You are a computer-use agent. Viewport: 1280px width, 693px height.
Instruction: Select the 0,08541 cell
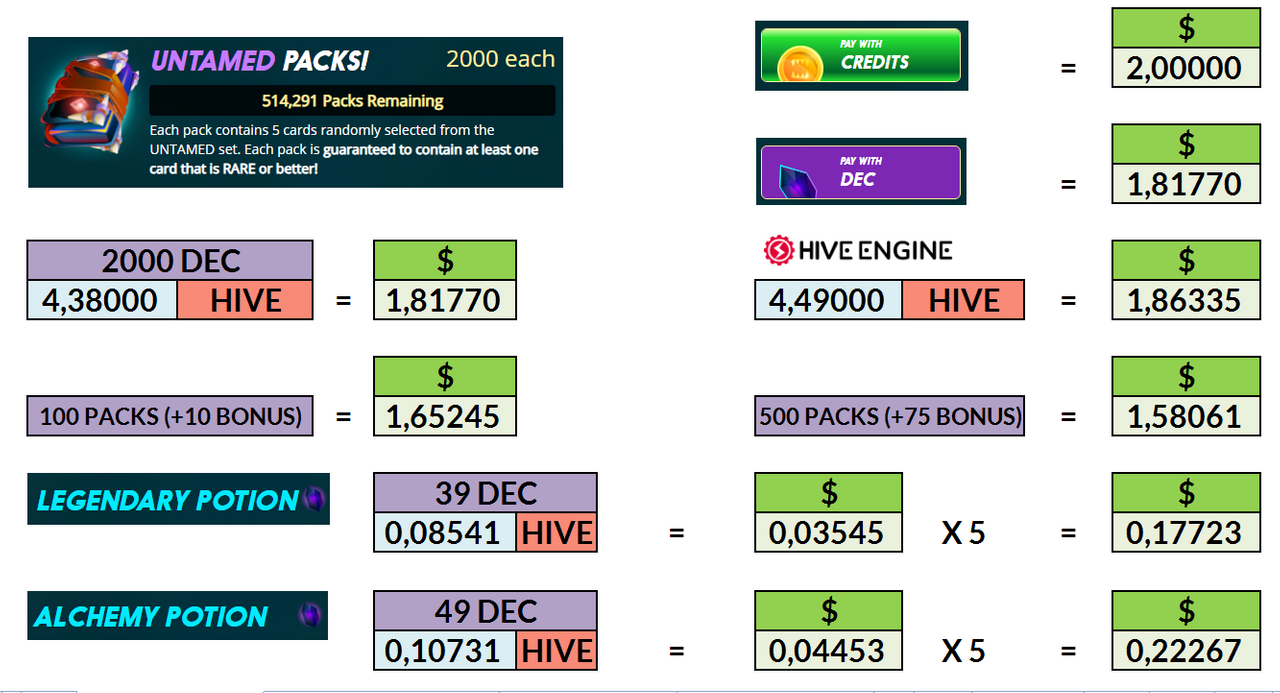(445, 532)
